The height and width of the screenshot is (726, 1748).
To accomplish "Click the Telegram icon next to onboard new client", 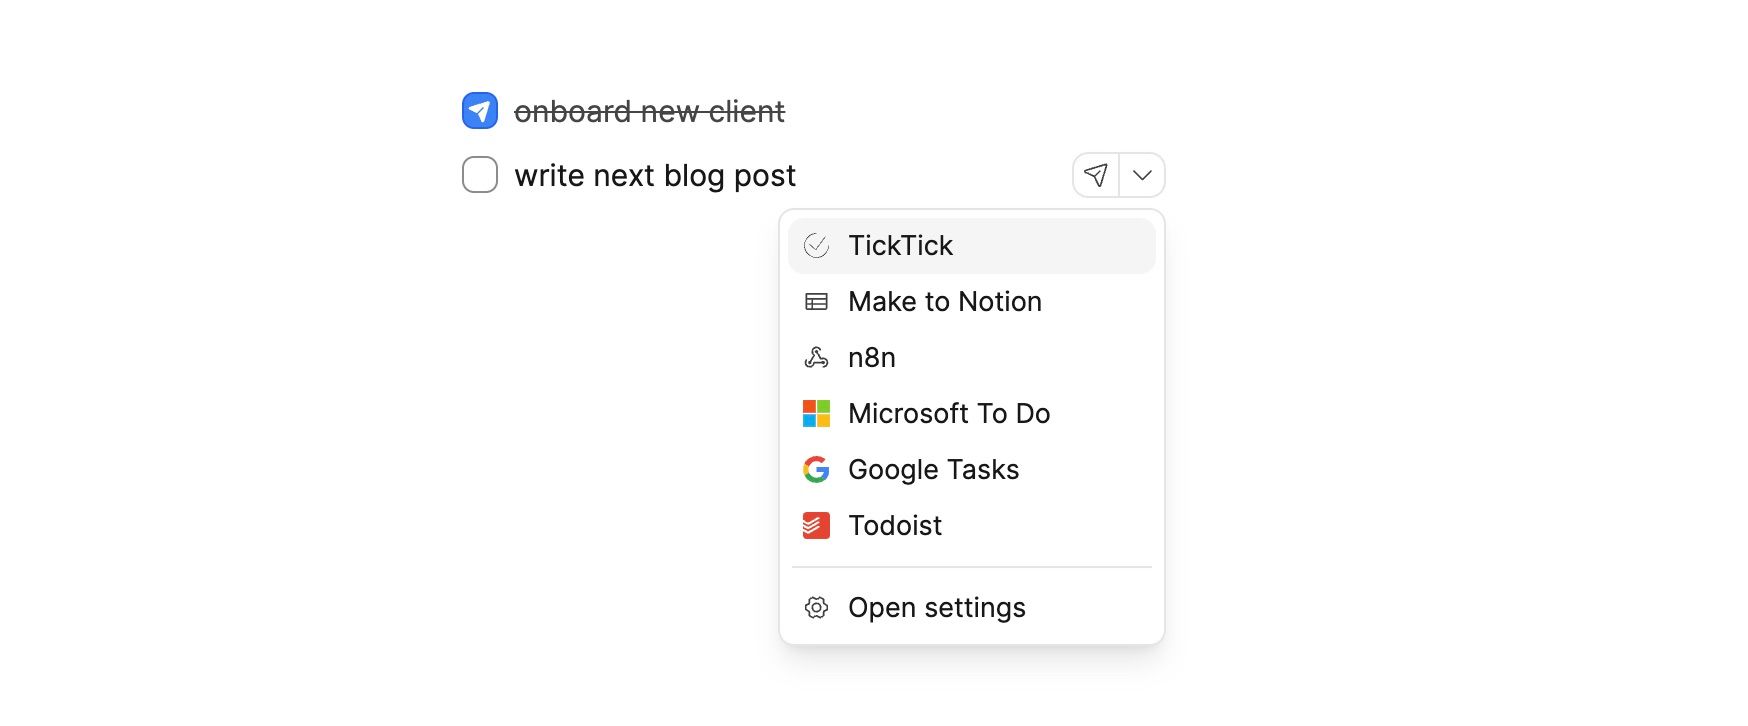I will click(480, 110).
